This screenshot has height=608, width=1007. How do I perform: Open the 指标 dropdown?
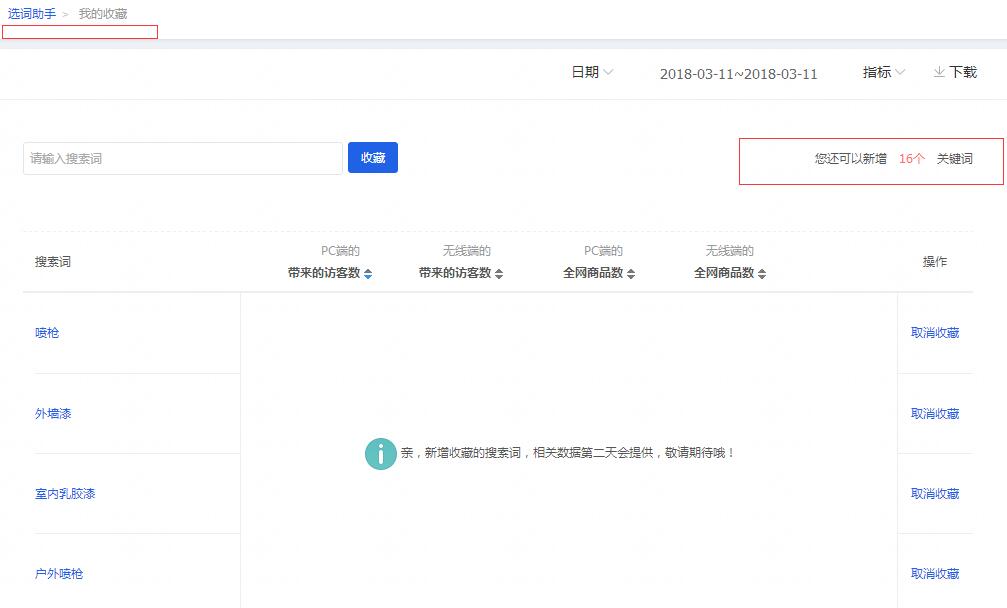point(883,72)
